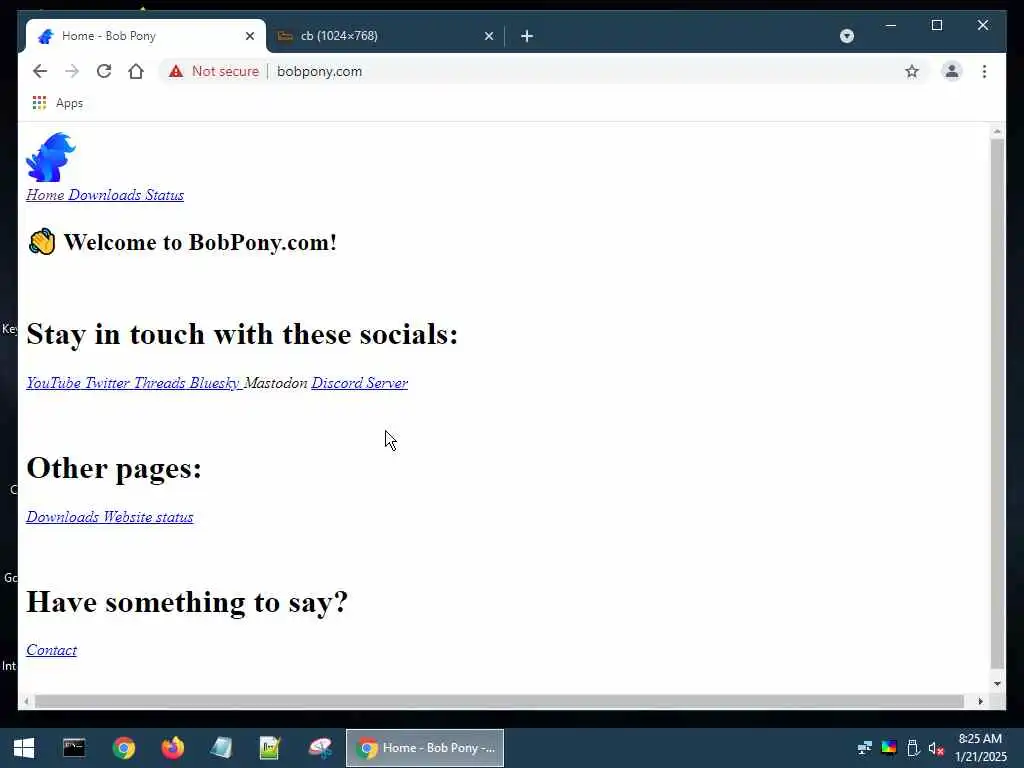Click the blue pony logo image
The height and width of the screenshot is (768, 1024).
[x=51, y=157]
